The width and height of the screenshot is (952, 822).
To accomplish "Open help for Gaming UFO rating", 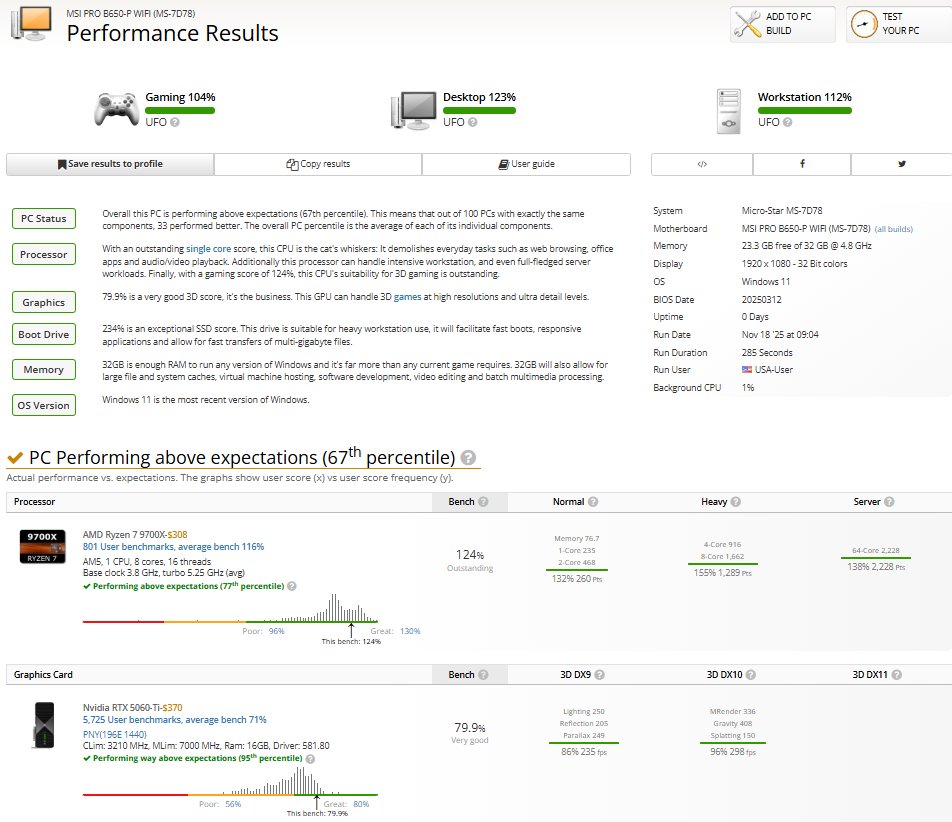I will (x=175, y=122).
